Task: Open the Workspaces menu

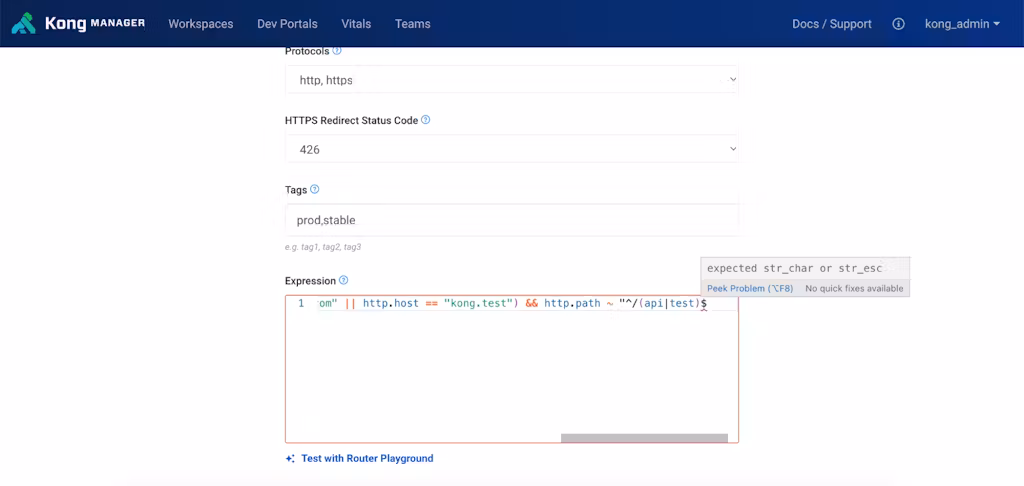Action: point(200,24)
